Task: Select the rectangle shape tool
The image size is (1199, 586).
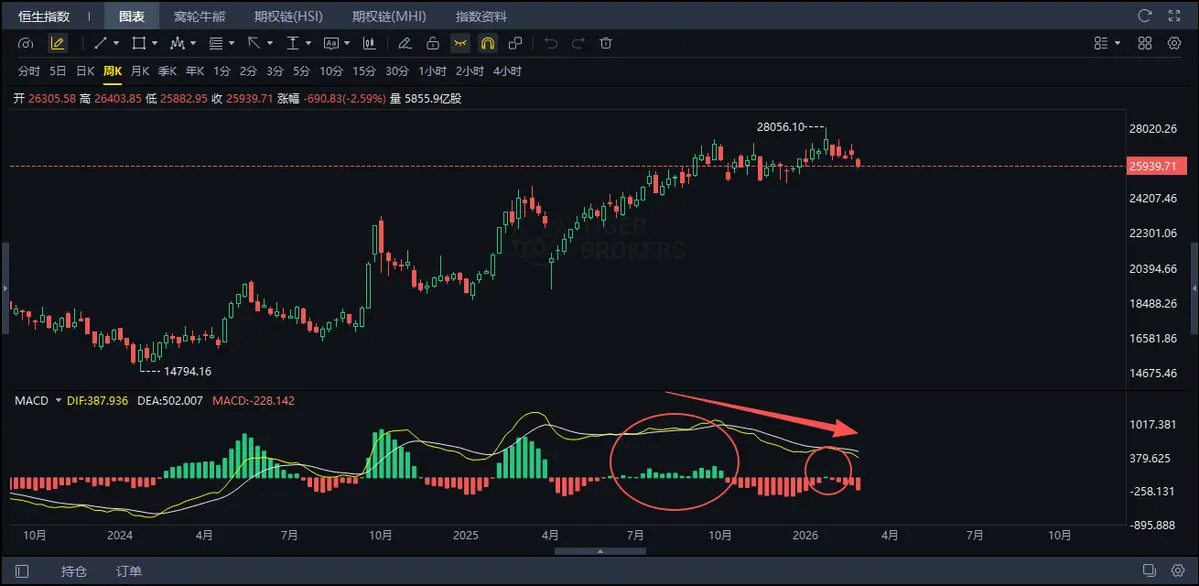Action: 138,44
